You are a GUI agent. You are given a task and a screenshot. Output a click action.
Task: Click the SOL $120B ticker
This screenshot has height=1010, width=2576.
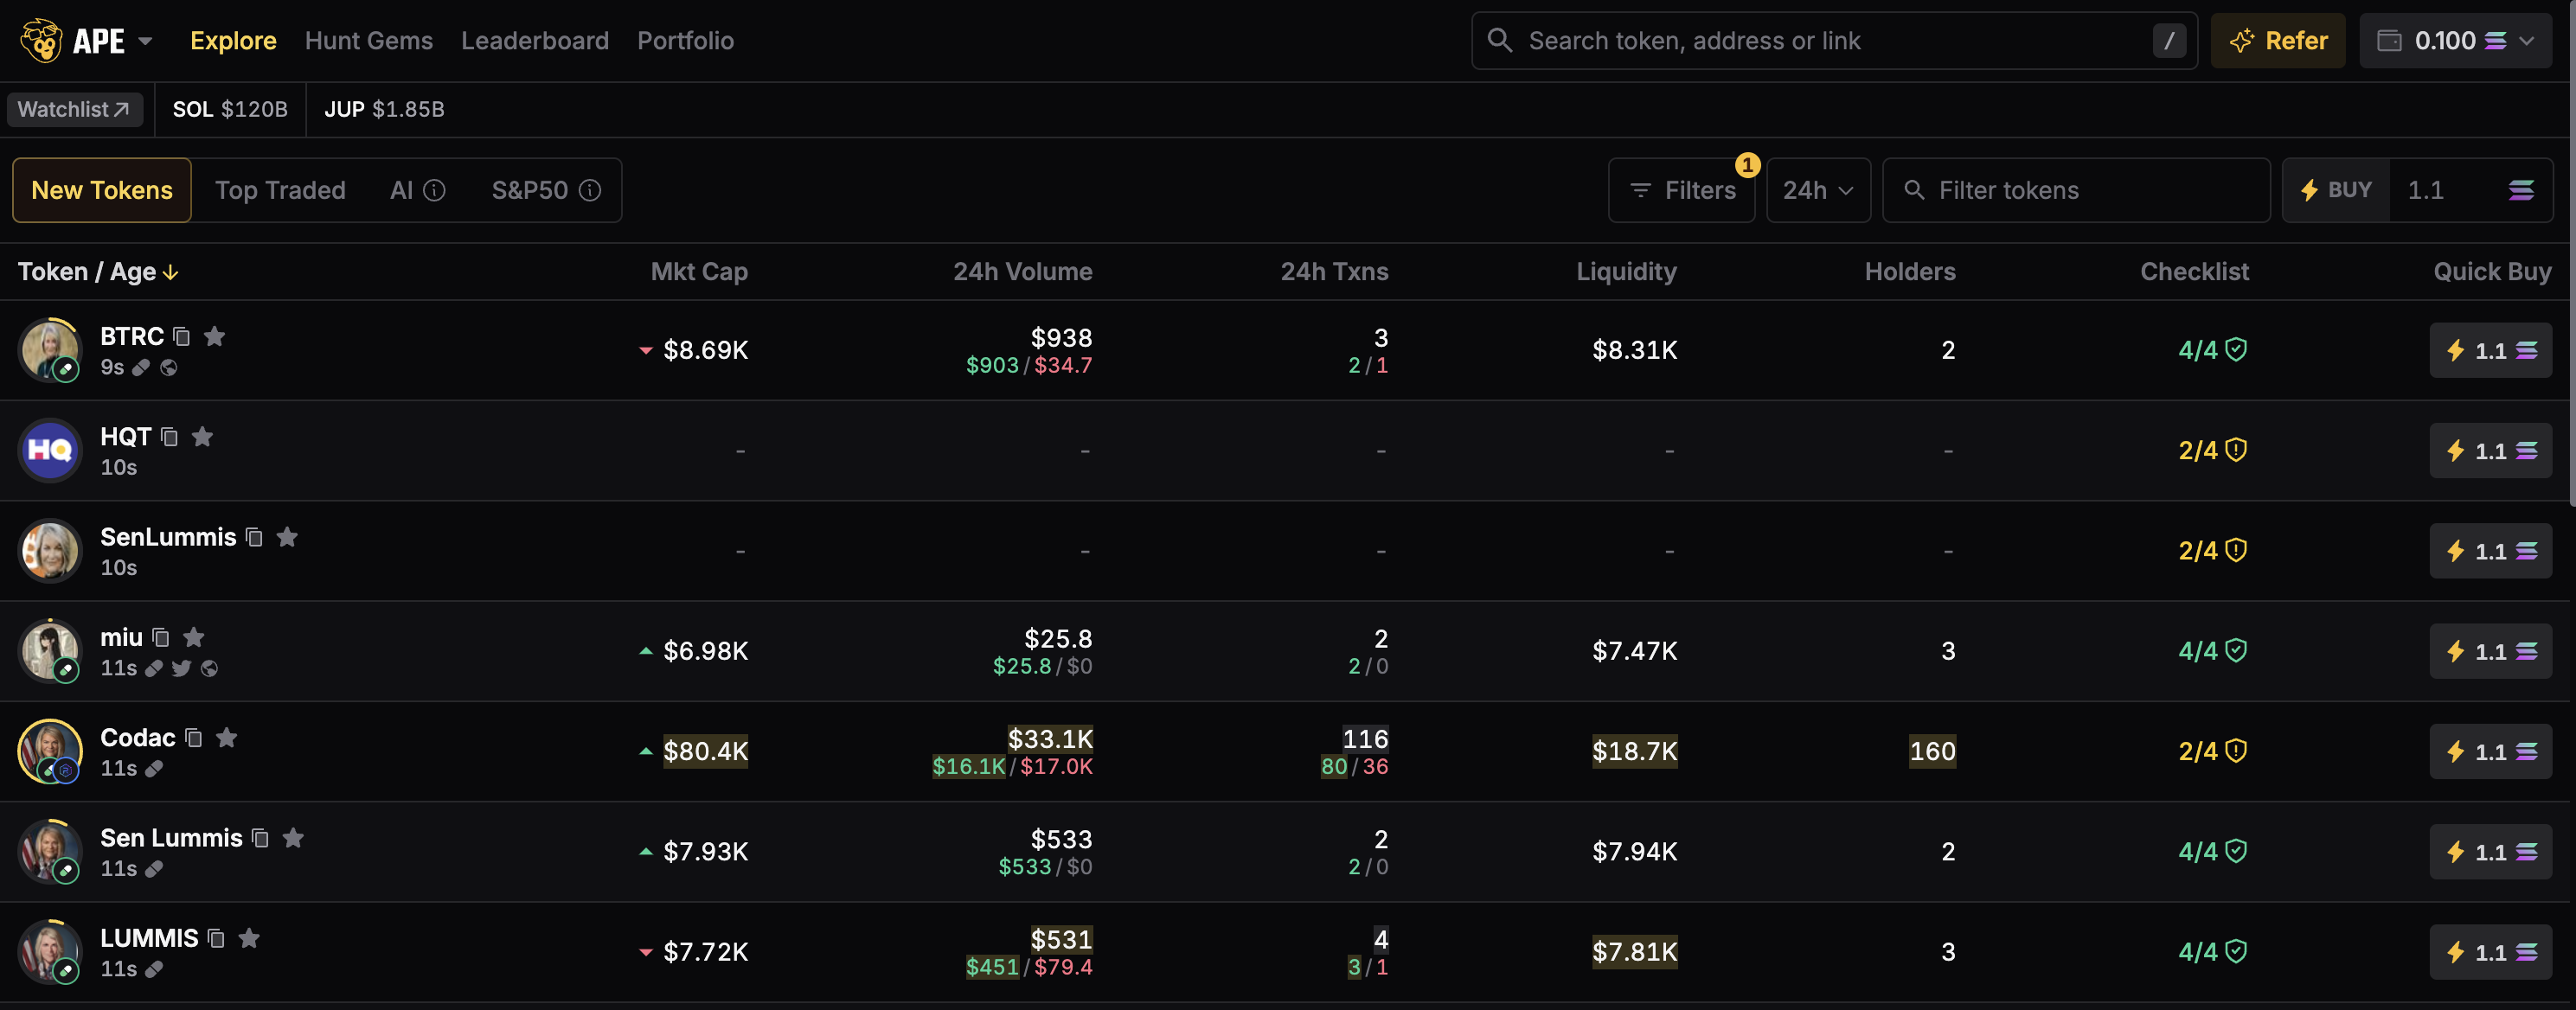pos(230,109)
